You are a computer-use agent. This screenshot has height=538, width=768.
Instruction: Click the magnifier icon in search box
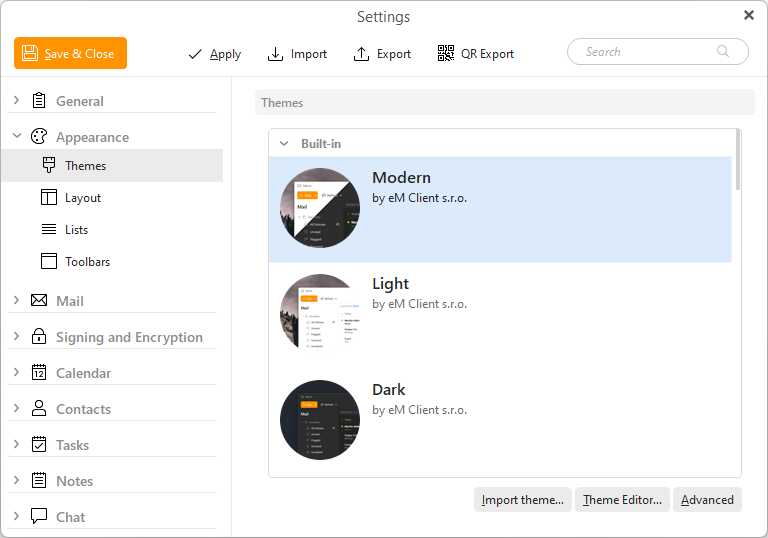pyautogui.click(x=723, y=51)
